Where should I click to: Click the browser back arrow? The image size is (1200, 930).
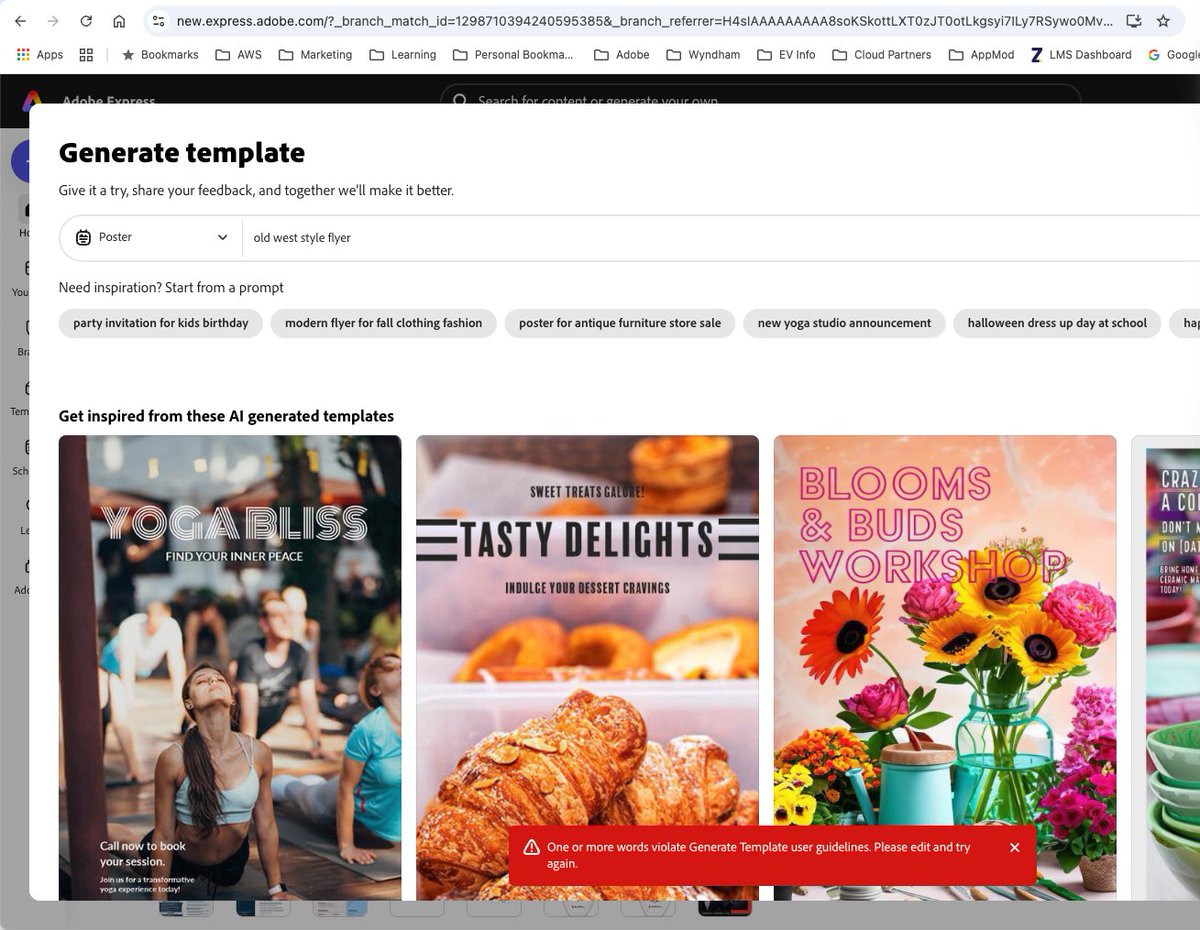[20, 21]
